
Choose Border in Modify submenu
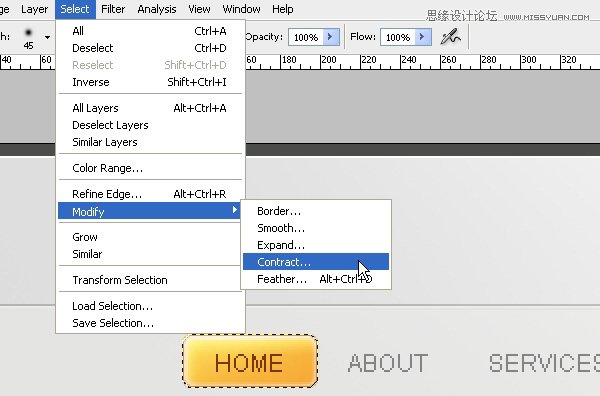pos(316,211)
